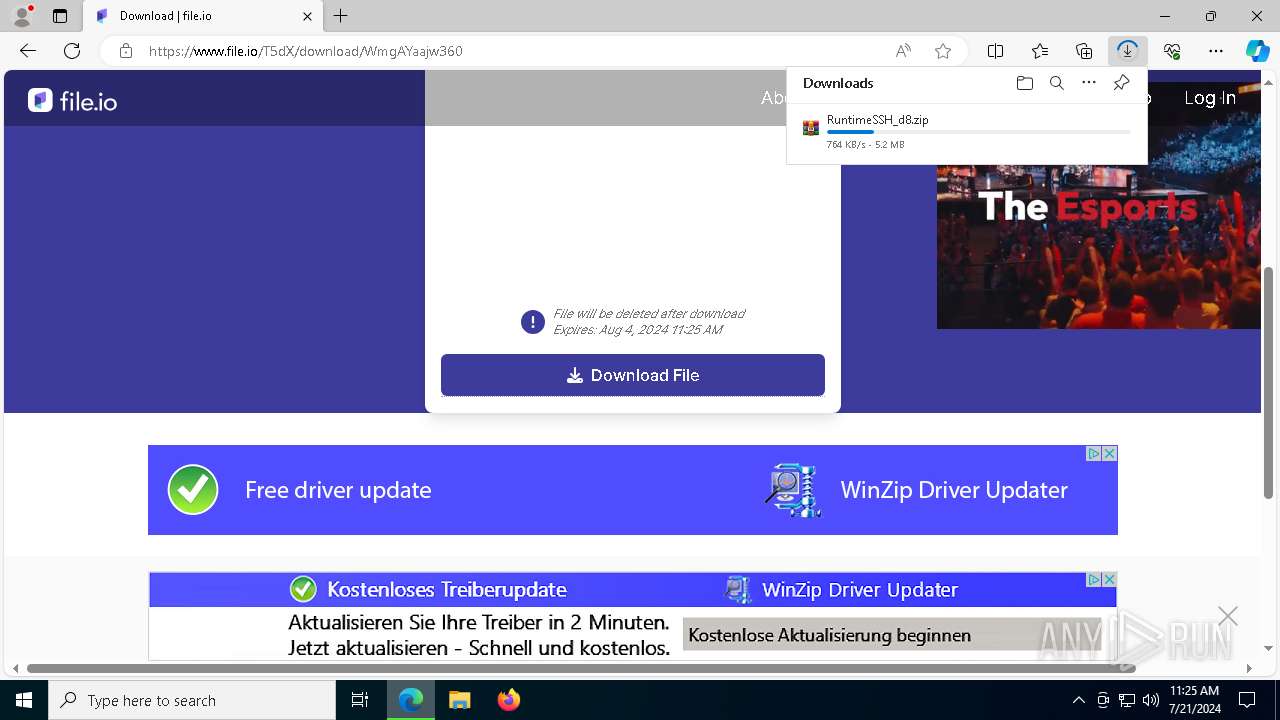Image resolution: width=1280 pixels, height=720 pixels.
Task: Open Collections panel
Action: (1084, 51)
